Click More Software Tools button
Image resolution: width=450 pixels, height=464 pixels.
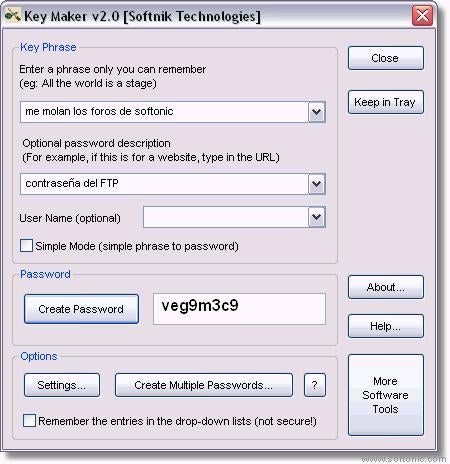click(x=386, y=395)
